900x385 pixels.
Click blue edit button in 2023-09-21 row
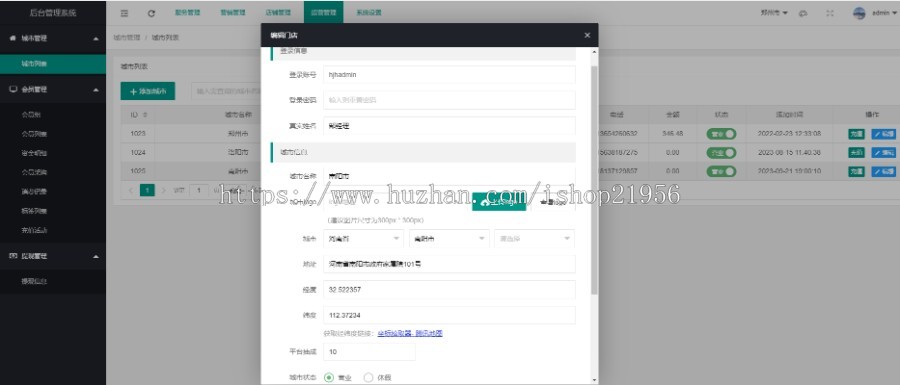(883, 171)
